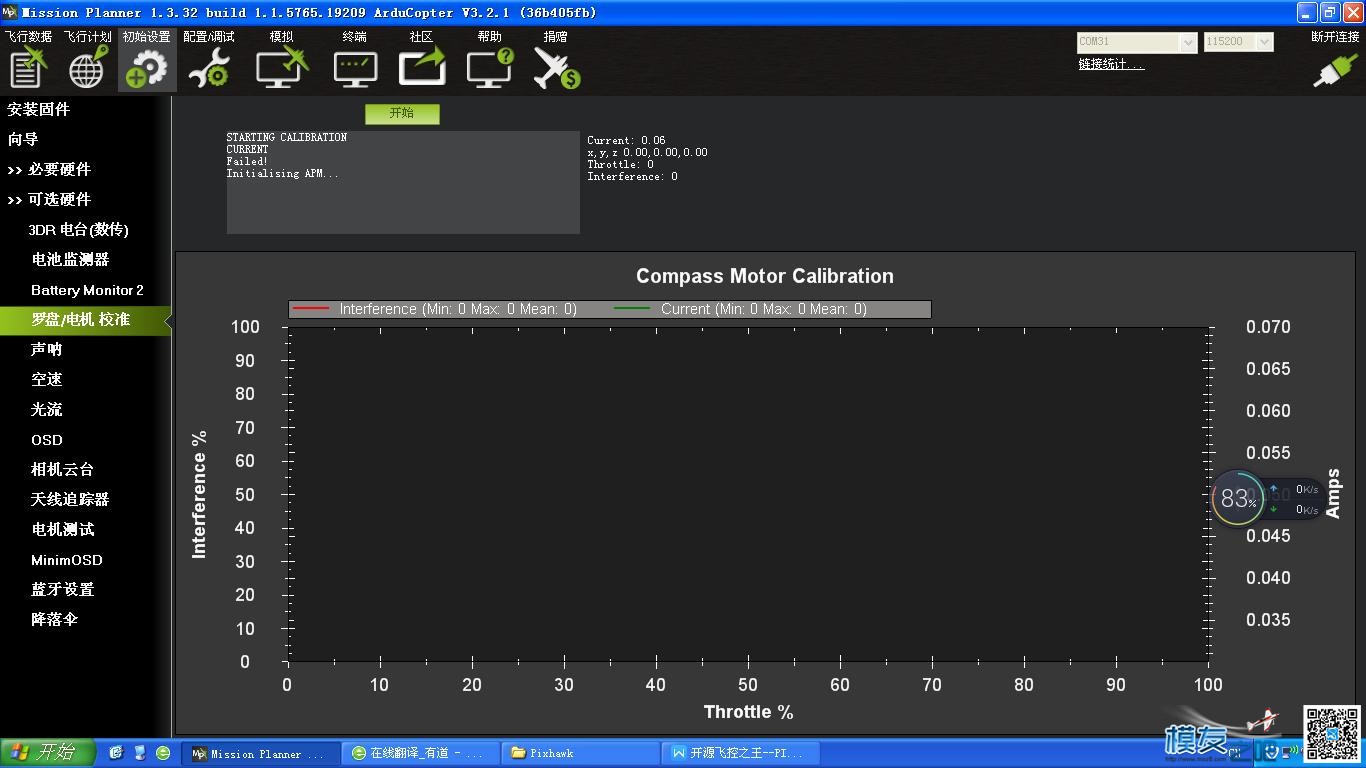This screenshot has height=768, width=1366.
Task: Click the Compass Motor Calibration chart title
Action: 765,276
